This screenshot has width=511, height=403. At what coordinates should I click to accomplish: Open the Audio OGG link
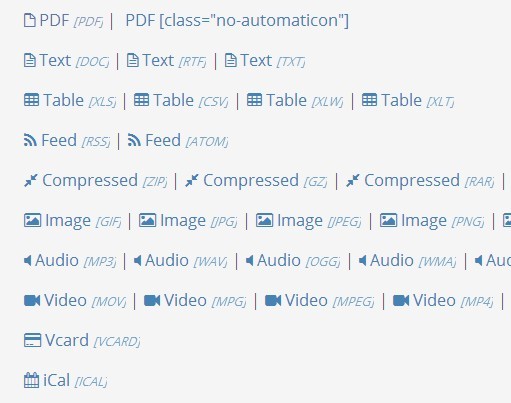point(293,261)
